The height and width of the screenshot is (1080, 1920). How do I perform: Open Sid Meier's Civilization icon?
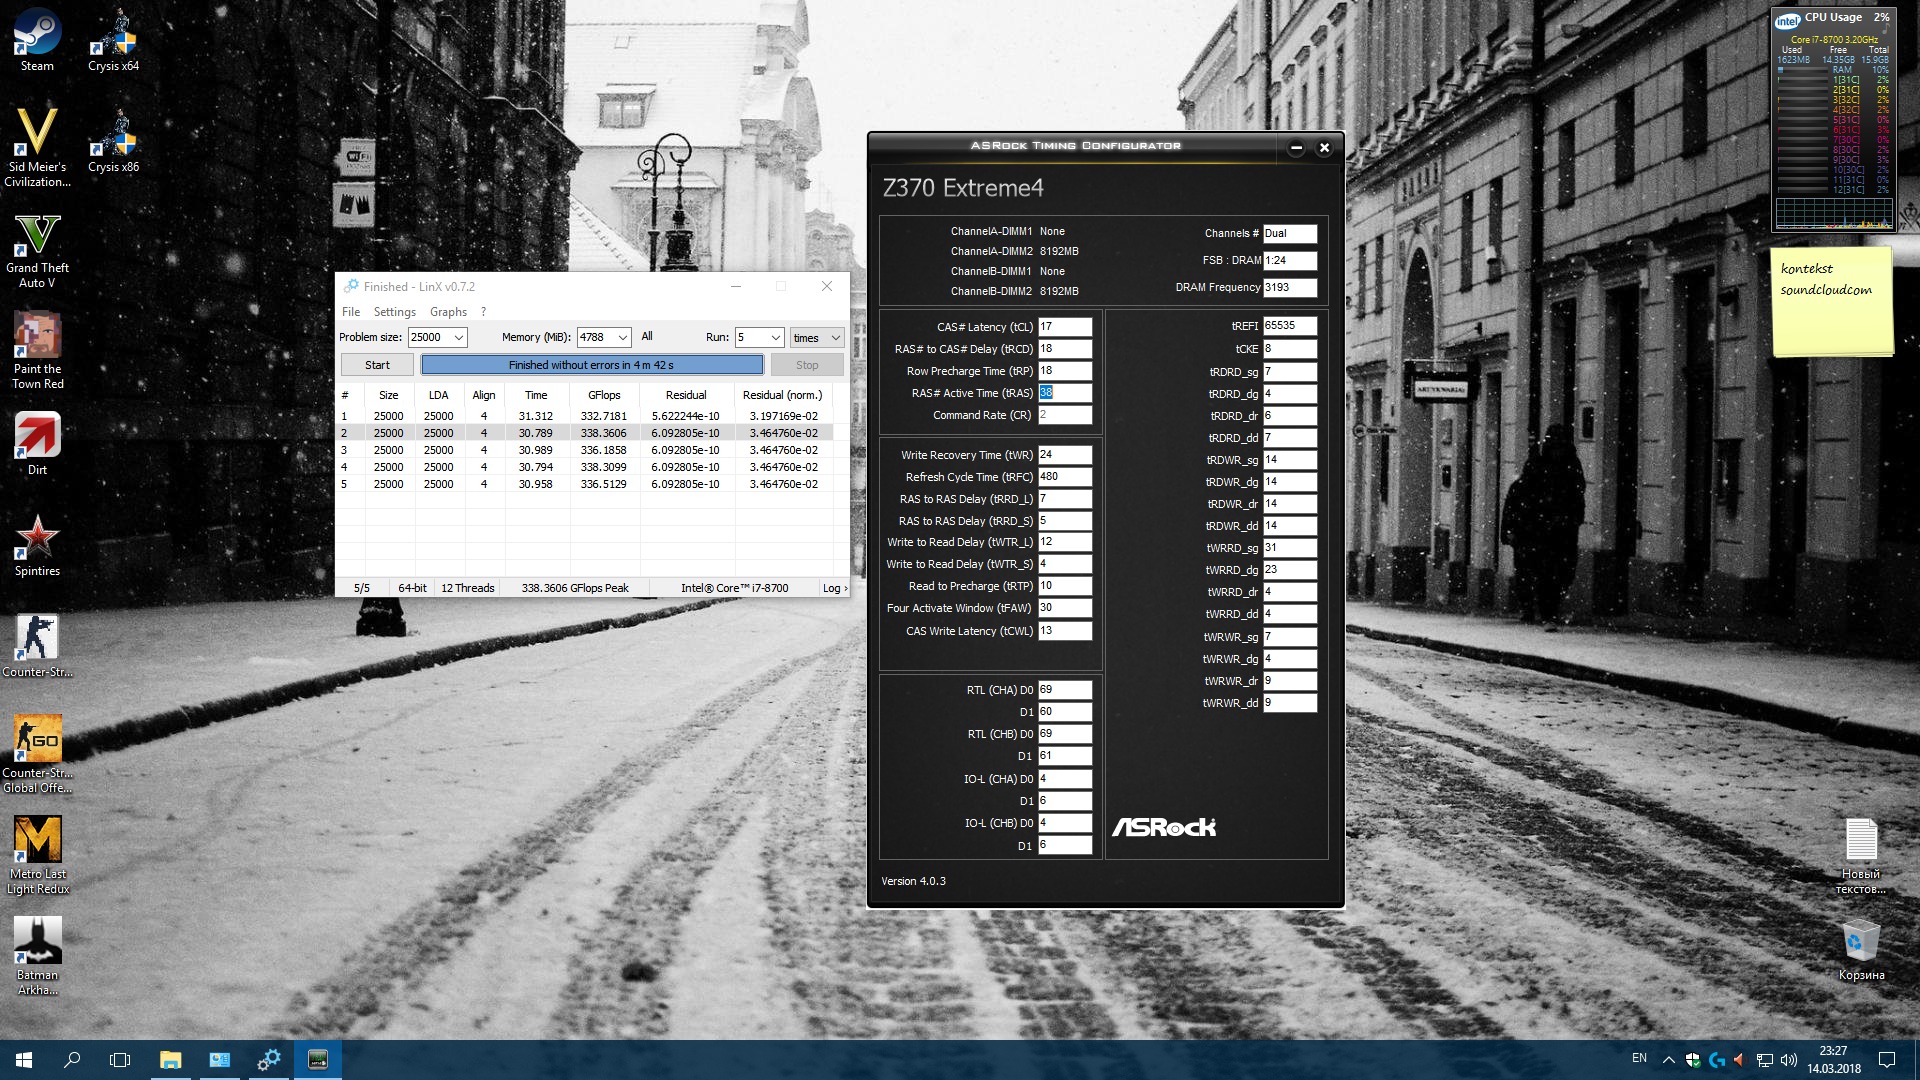(x=37, y=134)
